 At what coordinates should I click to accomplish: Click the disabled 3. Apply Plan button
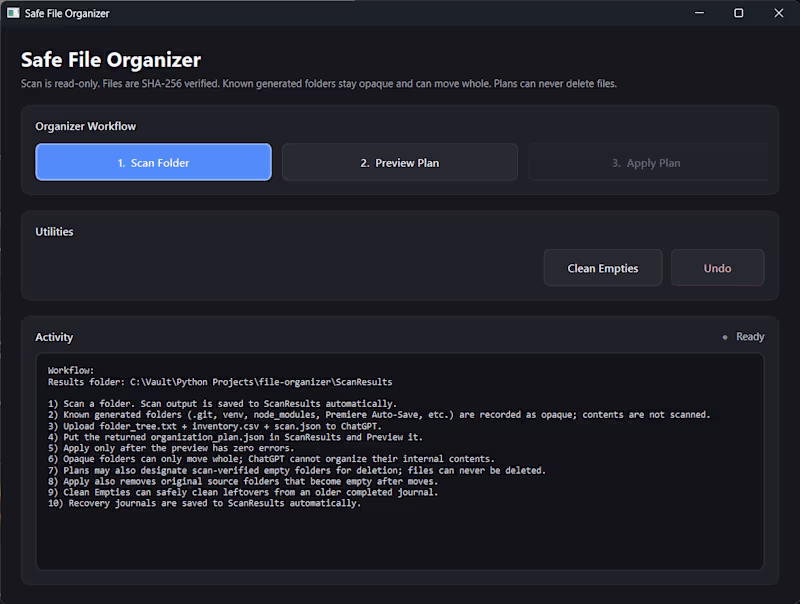coord(648,162)
